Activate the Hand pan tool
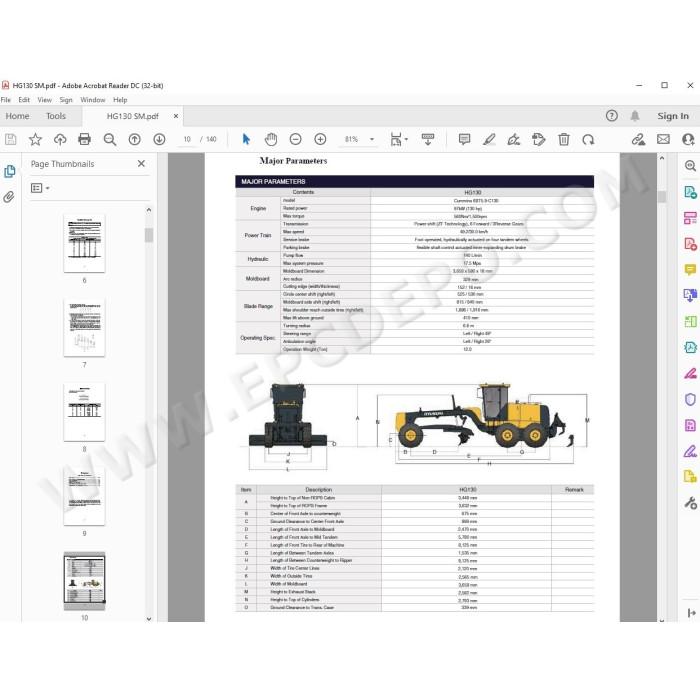700x700 pixels. [271, 140]
